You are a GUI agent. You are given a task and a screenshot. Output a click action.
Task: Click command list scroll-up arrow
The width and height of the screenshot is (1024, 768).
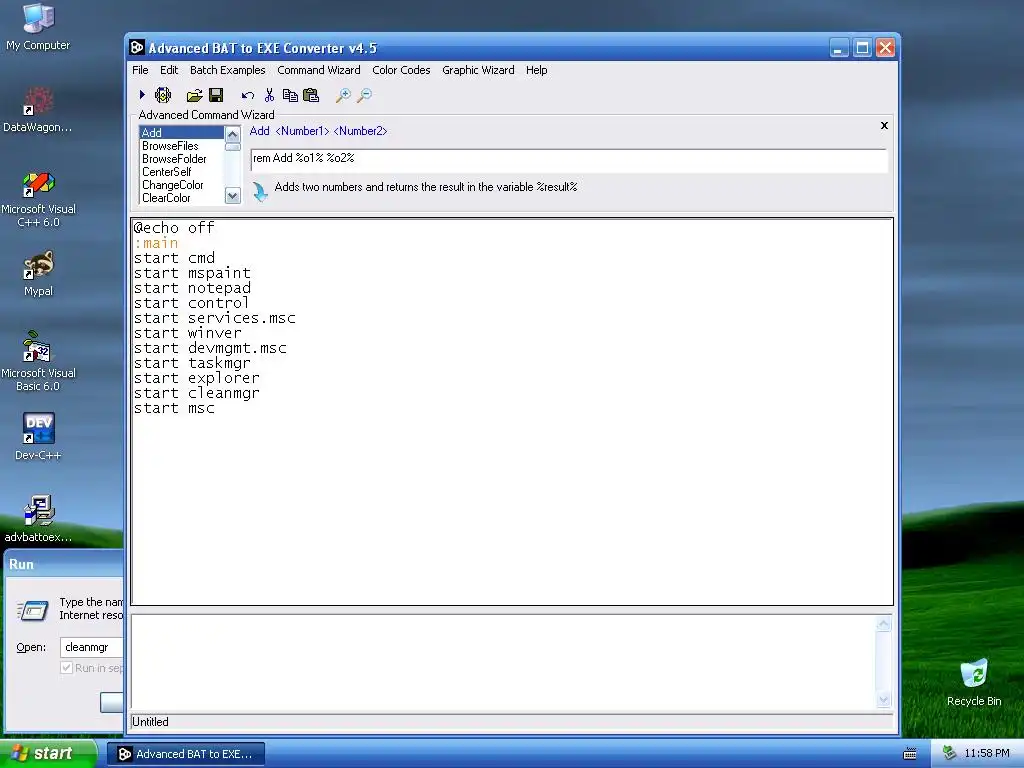[x=232, y=134]
